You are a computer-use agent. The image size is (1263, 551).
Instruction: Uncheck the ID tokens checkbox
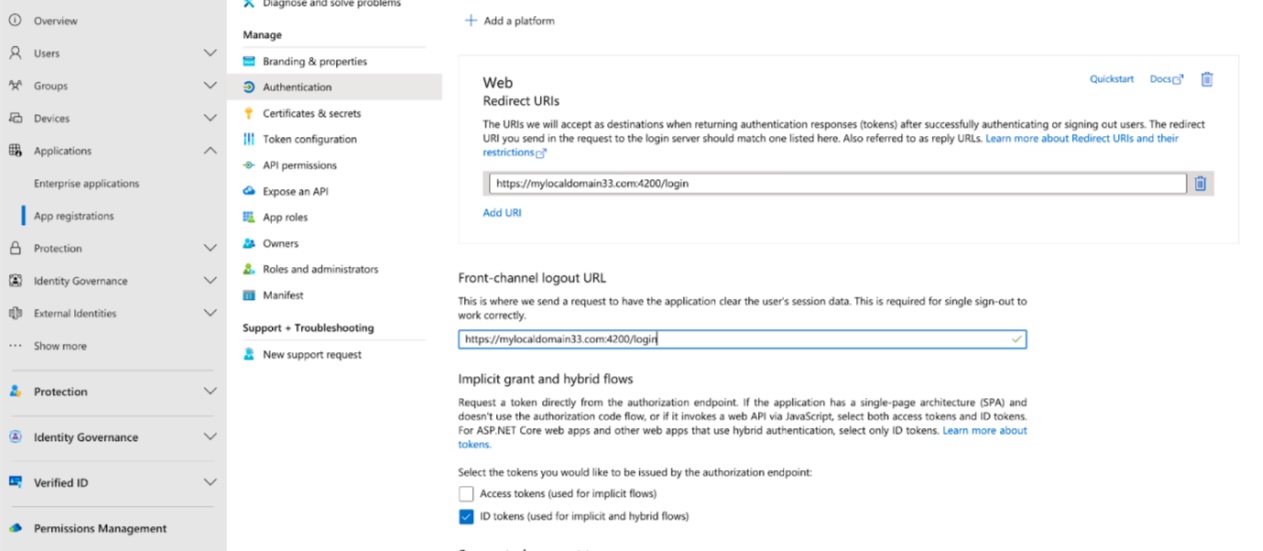[x=466, y=517]
